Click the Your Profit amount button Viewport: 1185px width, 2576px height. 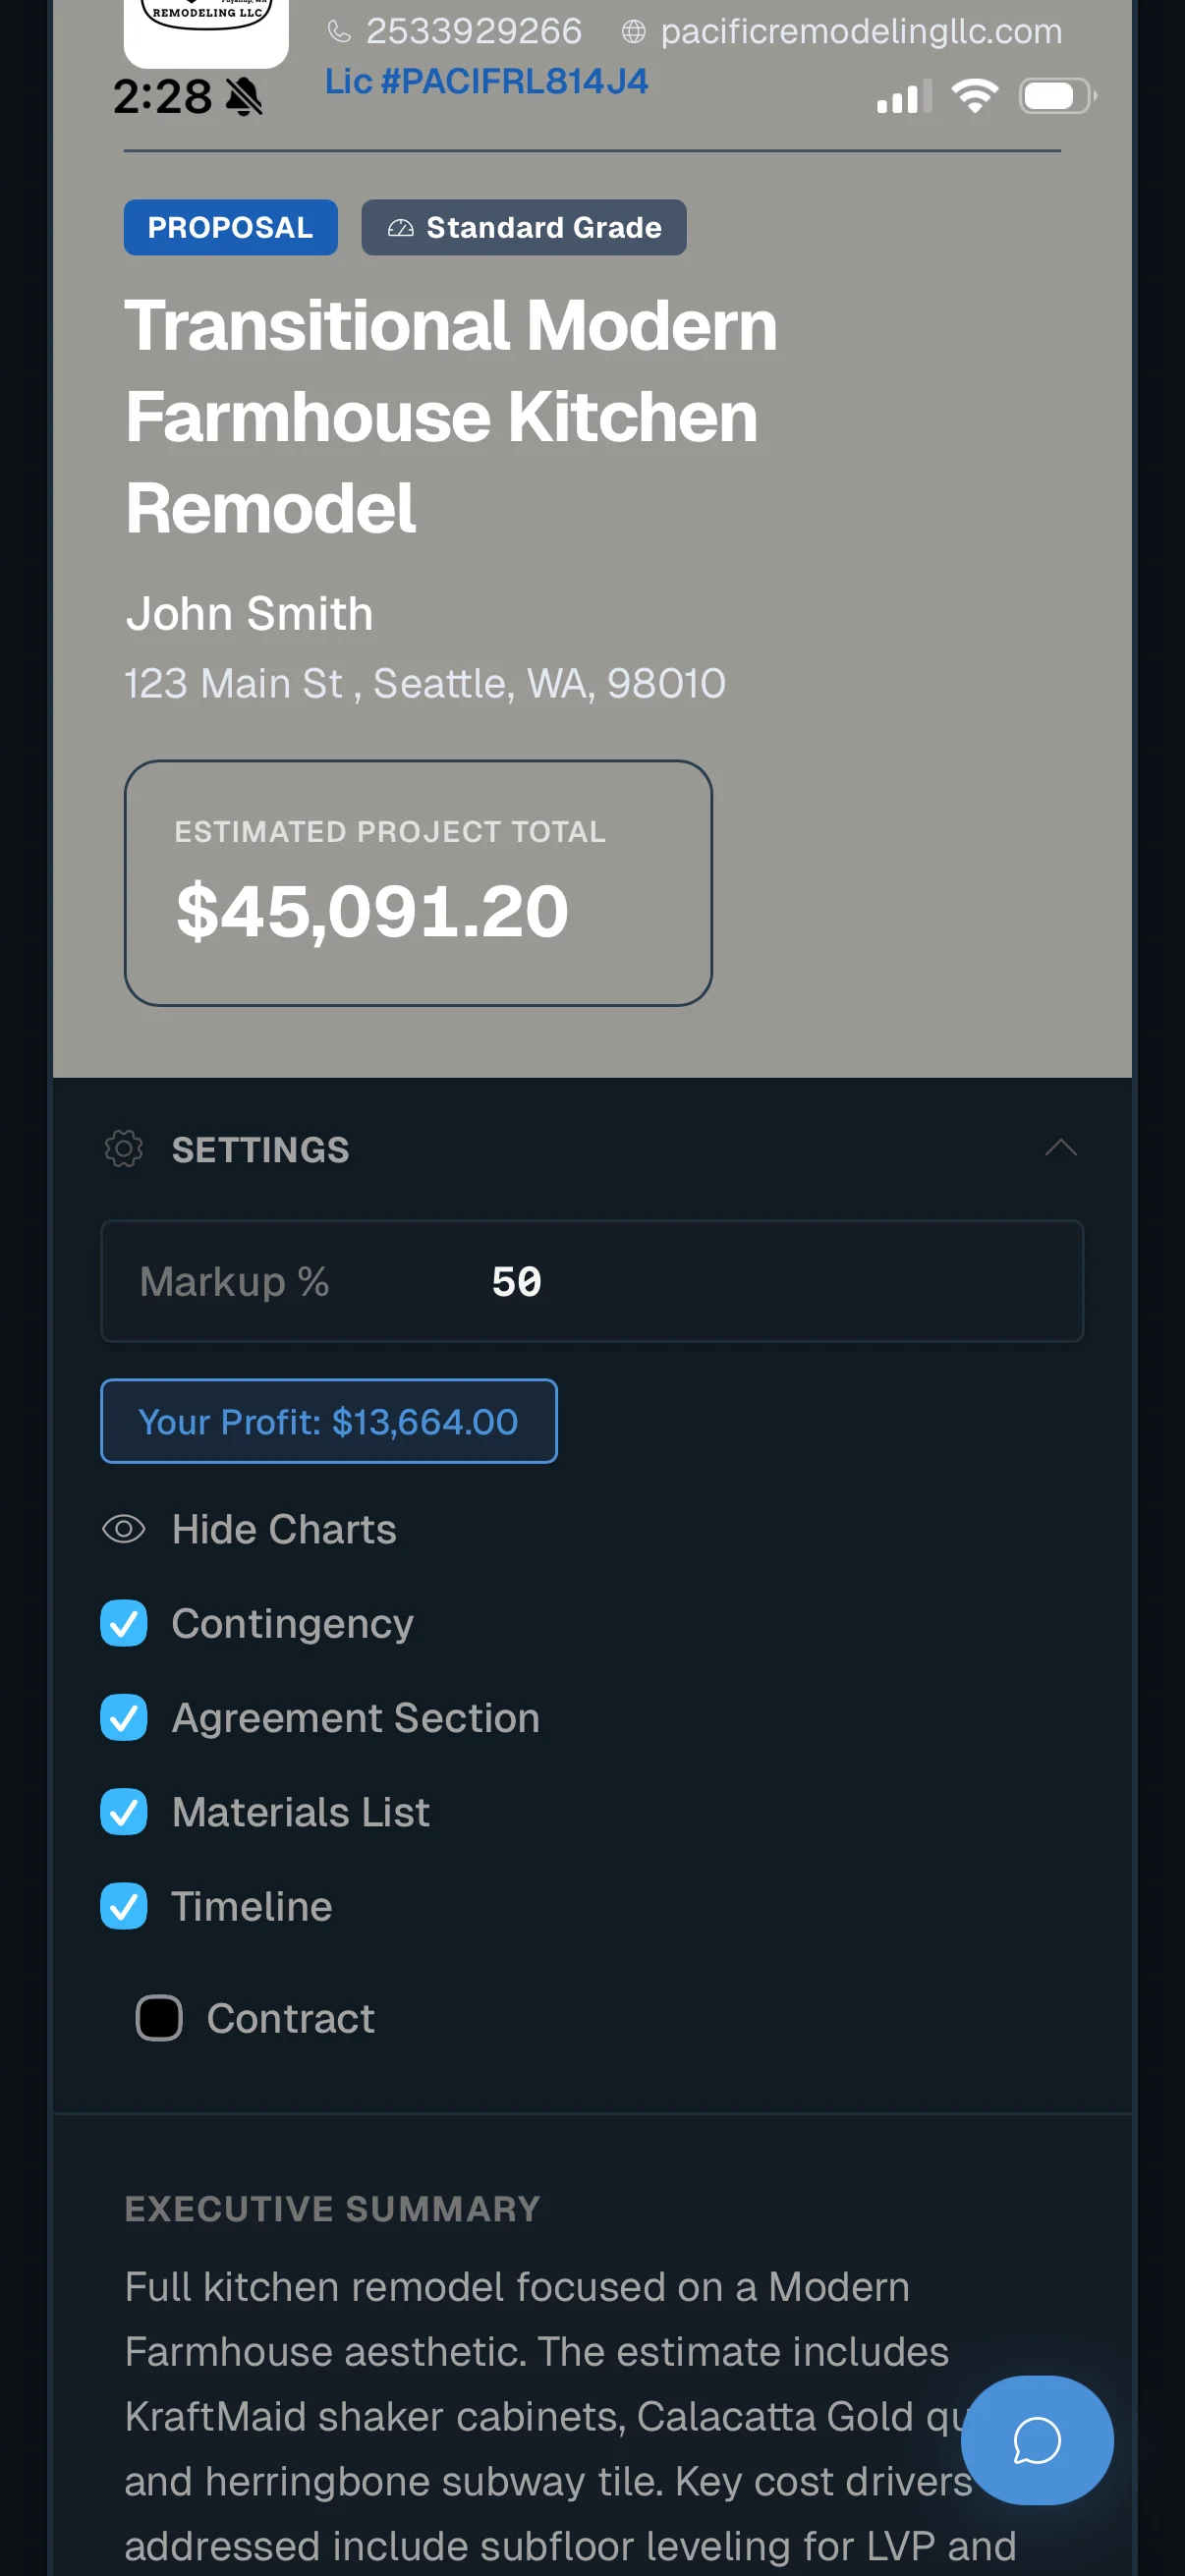click(x=328, y=1421)
